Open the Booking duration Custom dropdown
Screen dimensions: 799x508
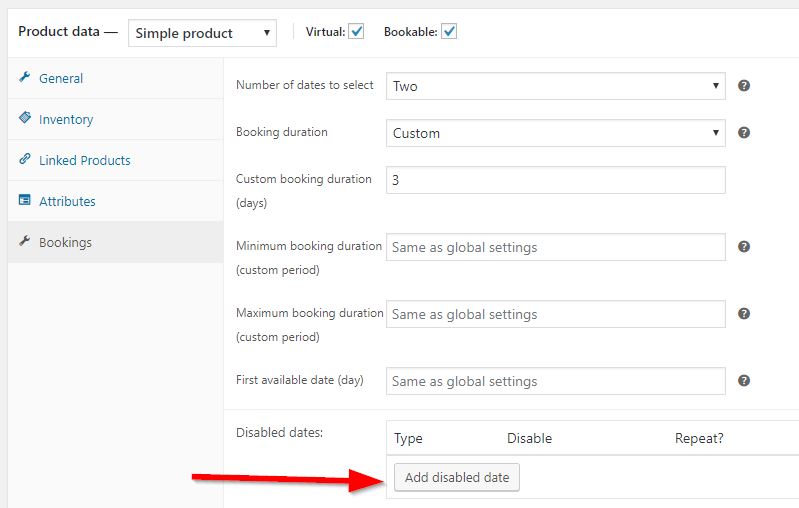(x=555, y=133)
